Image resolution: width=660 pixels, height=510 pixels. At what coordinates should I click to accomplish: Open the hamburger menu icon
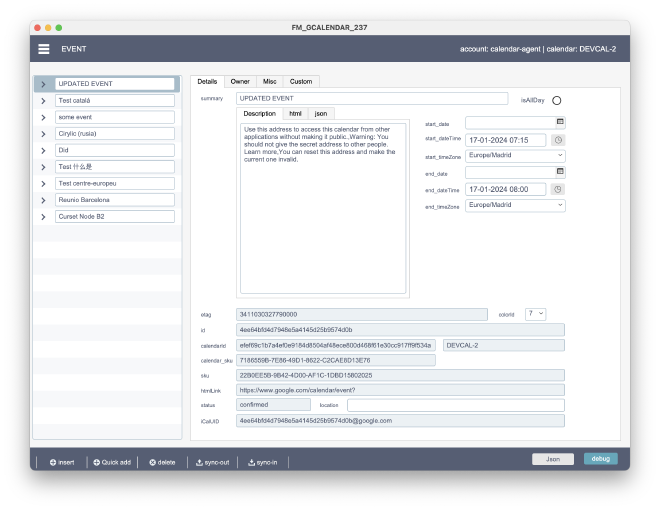44,49
